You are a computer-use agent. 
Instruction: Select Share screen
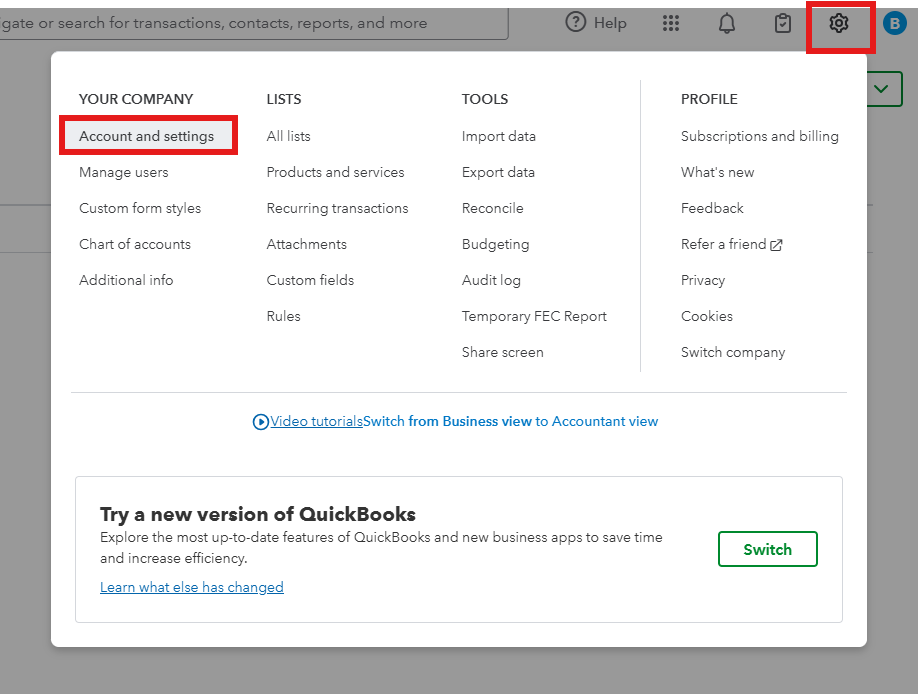(502, 352)
